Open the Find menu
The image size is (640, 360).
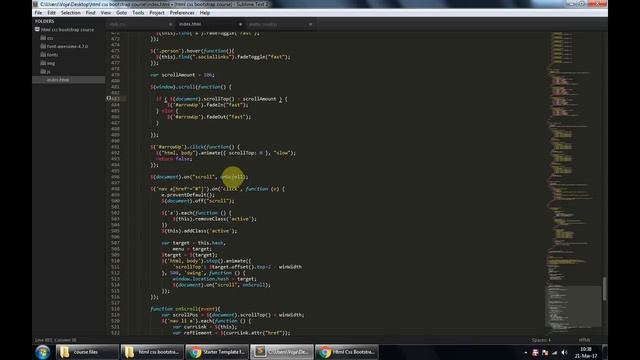pyautogui.click(x=90, y=13)
